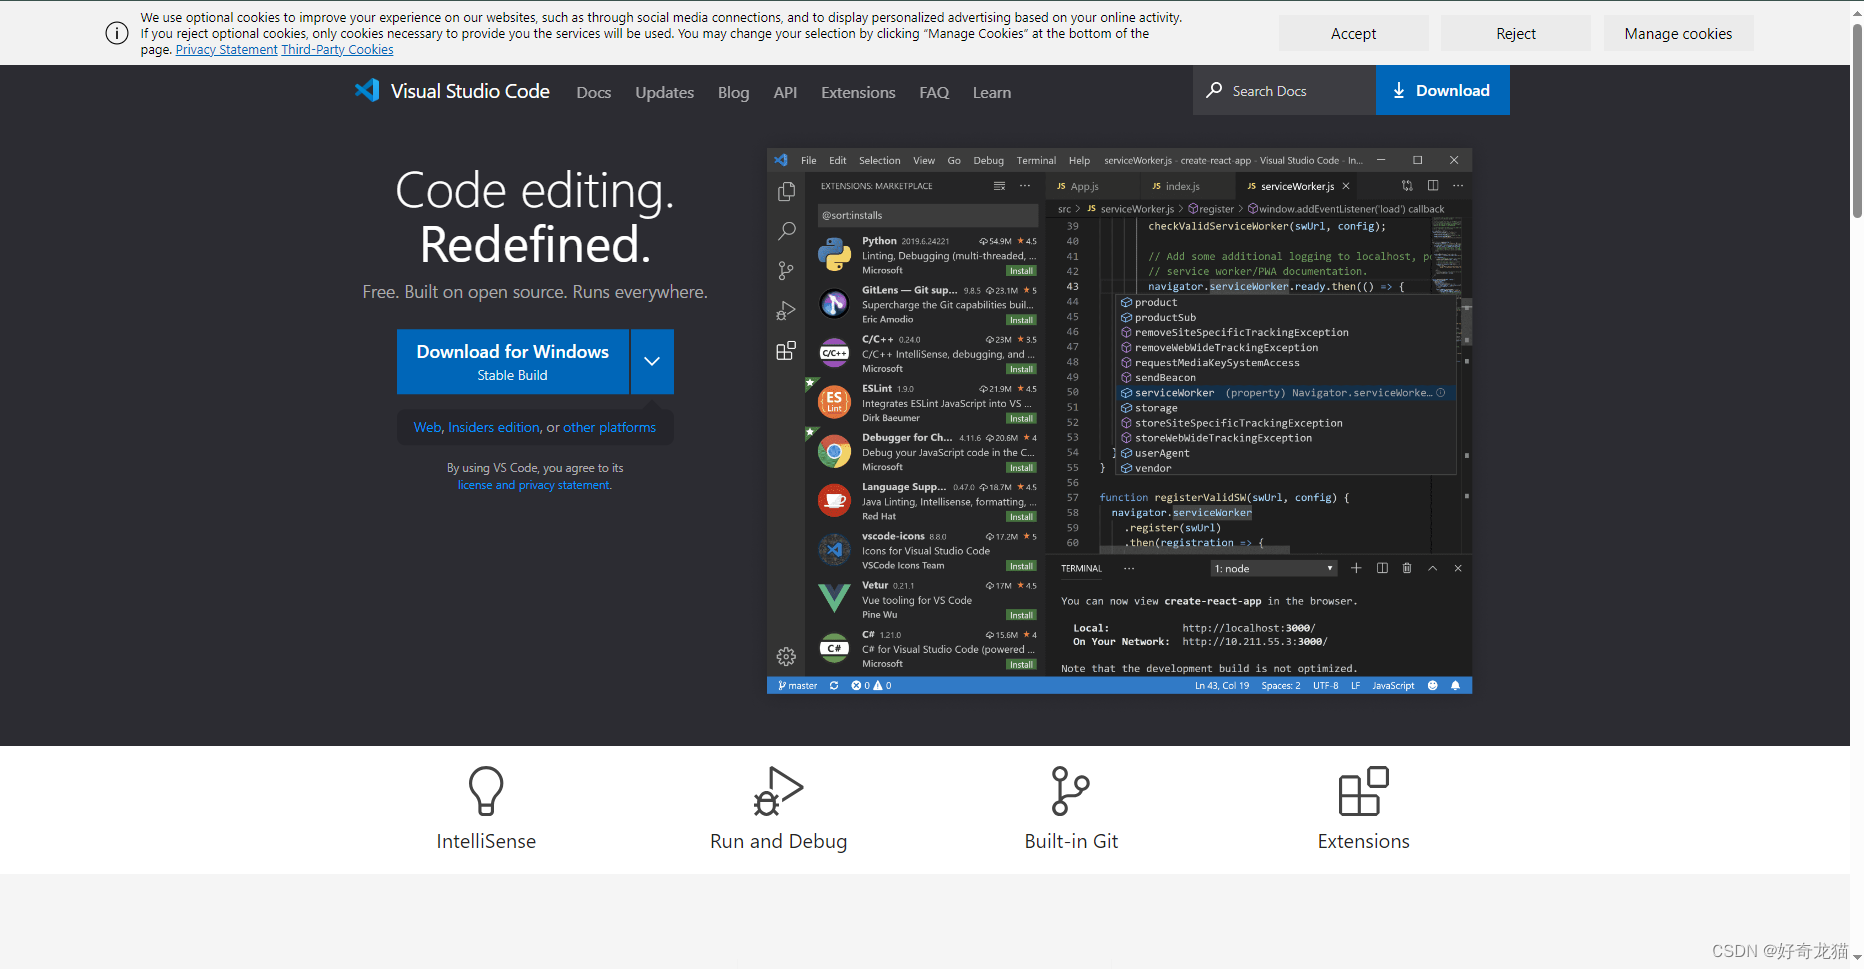The image size is (1864, 969).
Task: Click the blue Download button in header
Action: click(x=1442, y=90)
